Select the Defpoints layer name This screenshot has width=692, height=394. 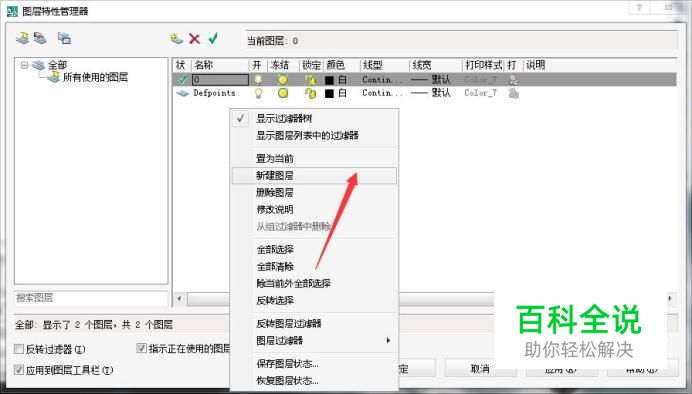point(214,93)
